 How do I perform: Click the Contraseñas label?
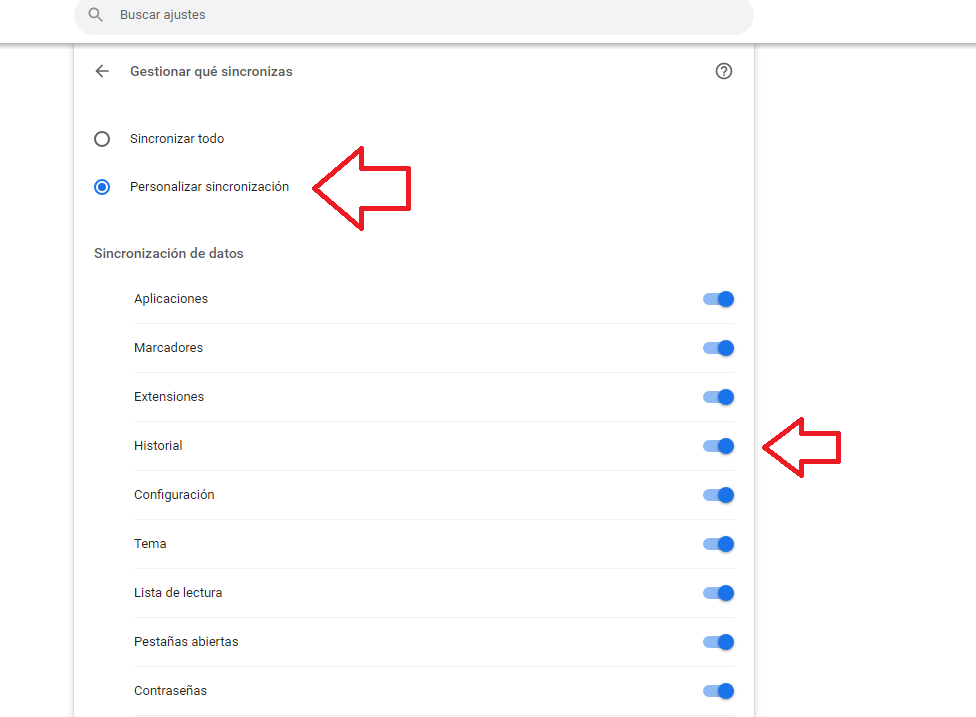pos(170,690)
